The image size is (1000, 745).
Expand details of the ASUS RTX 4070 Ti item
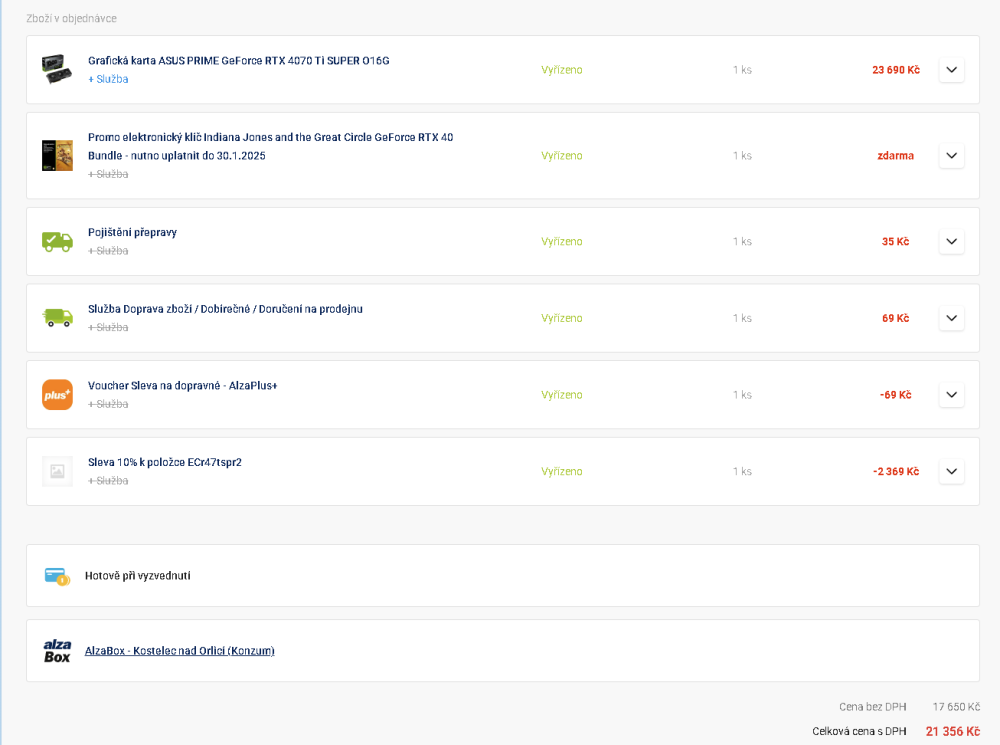(951, 69)
